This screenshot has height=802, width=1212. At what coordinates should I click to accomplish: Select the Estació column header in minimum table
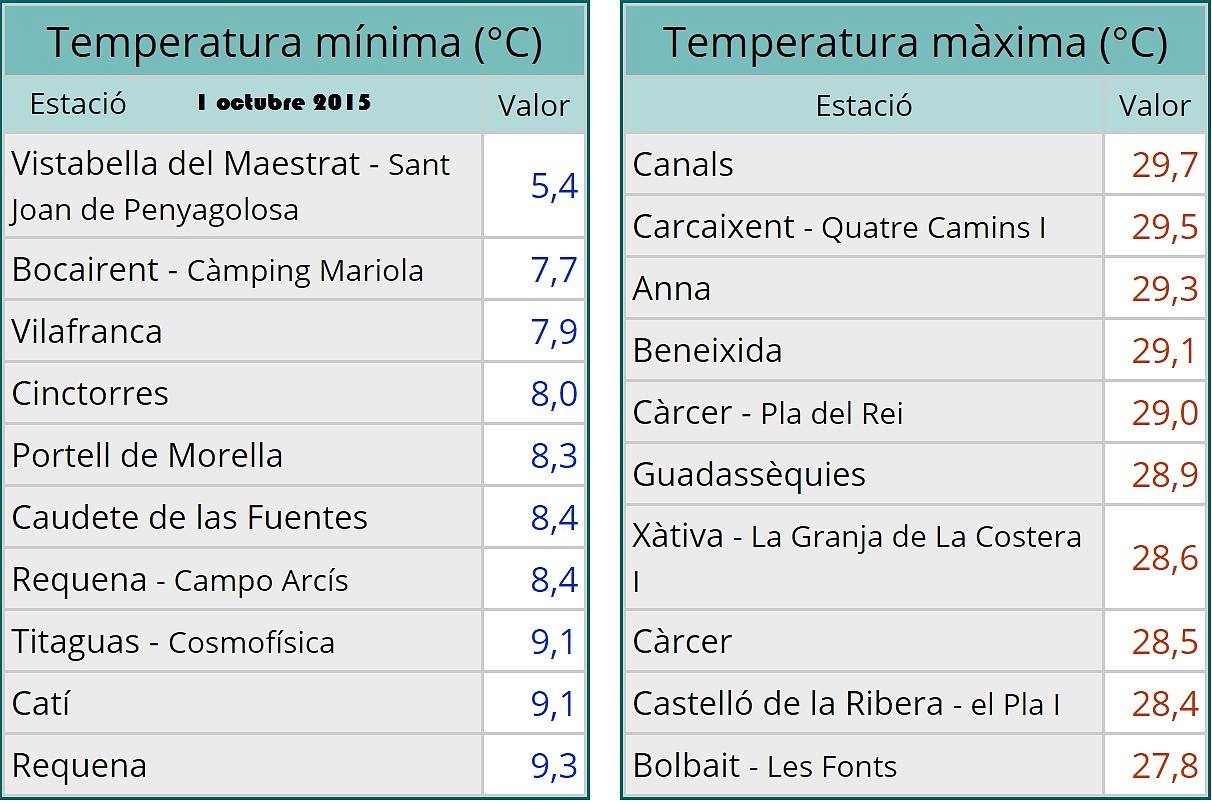(x=78, y=104)
